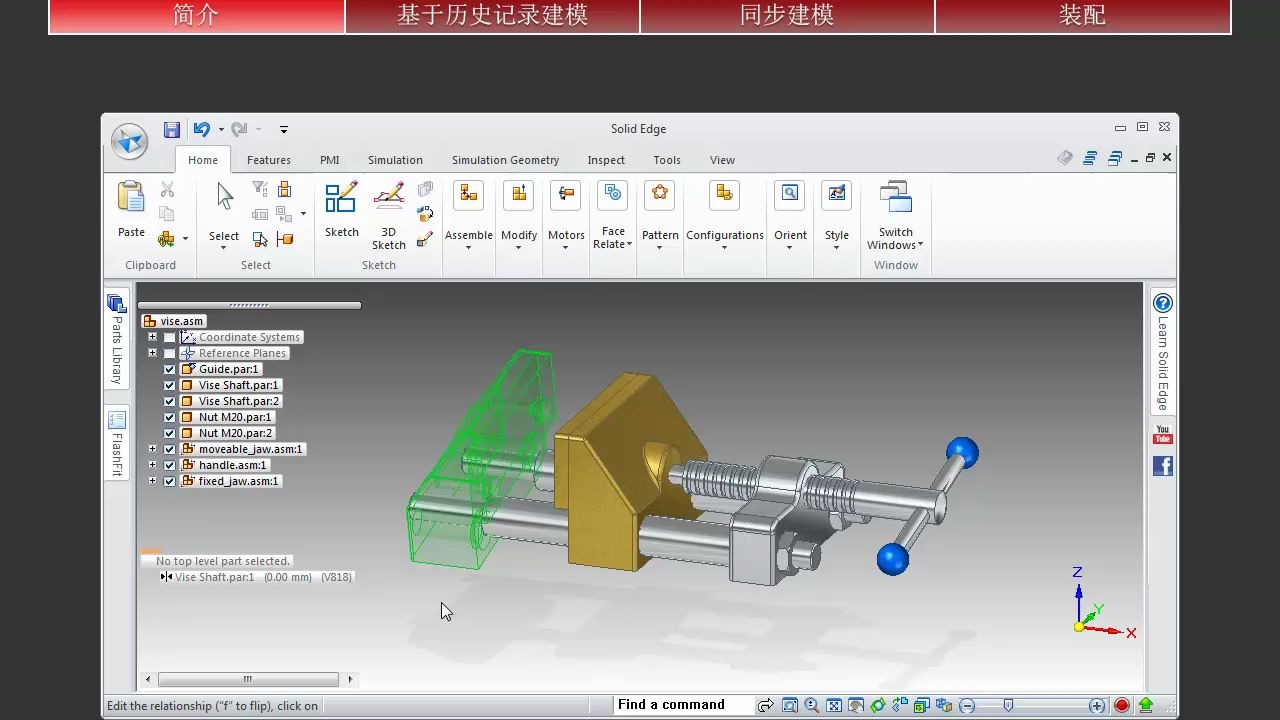Click the Assemble command icon
This screenshot has width=1280, height=720.
click(x=468, y=194)
